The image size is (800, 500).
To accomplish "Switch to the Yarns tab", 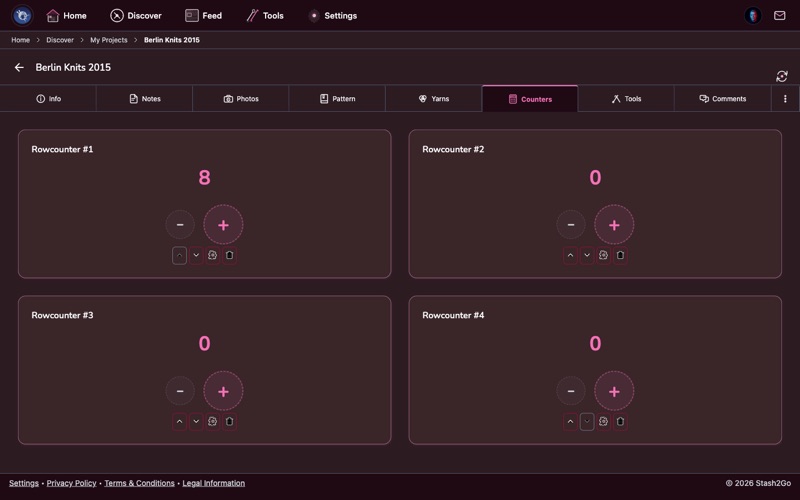I will click(x=434, y=98).
